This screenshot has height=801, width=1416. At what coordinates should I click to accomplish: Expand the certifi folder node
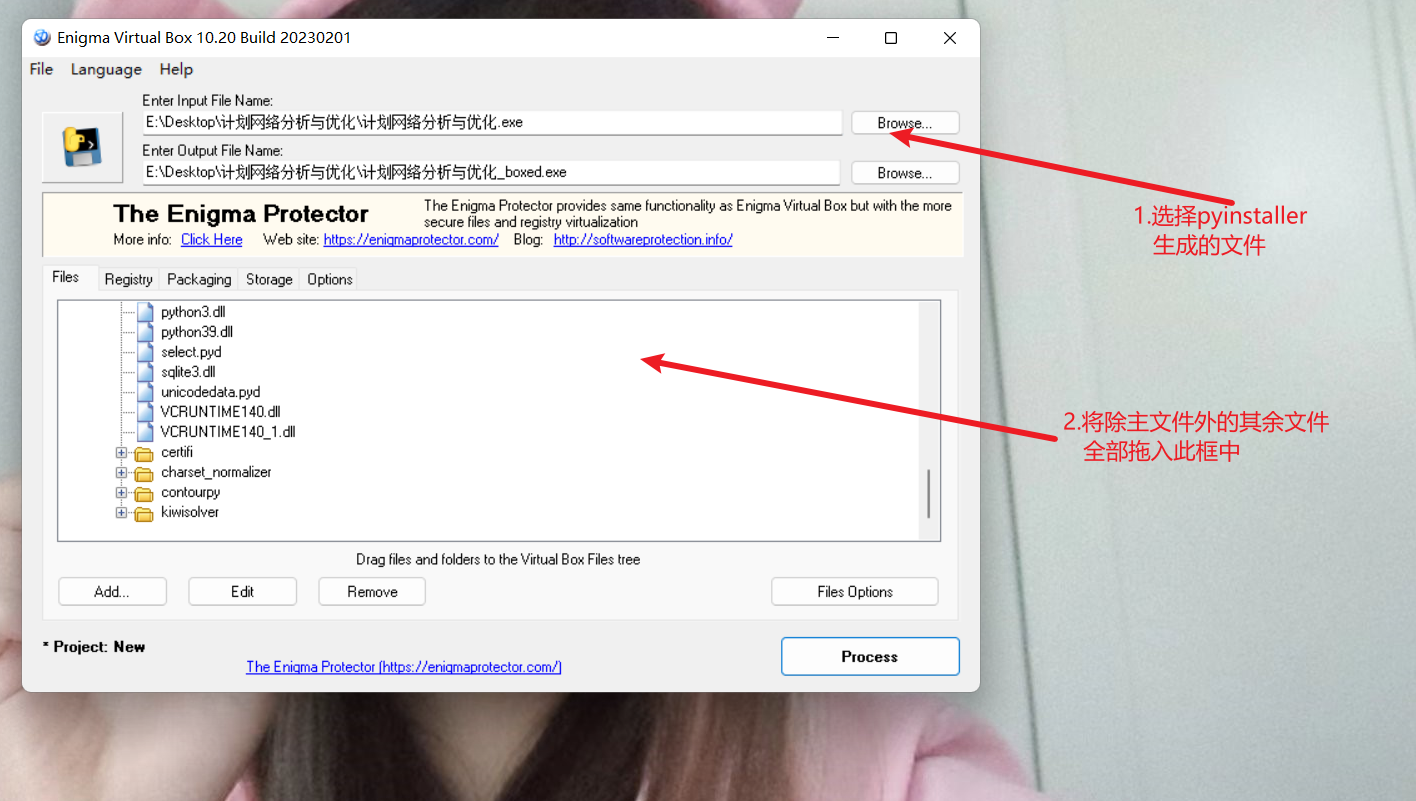121,452
